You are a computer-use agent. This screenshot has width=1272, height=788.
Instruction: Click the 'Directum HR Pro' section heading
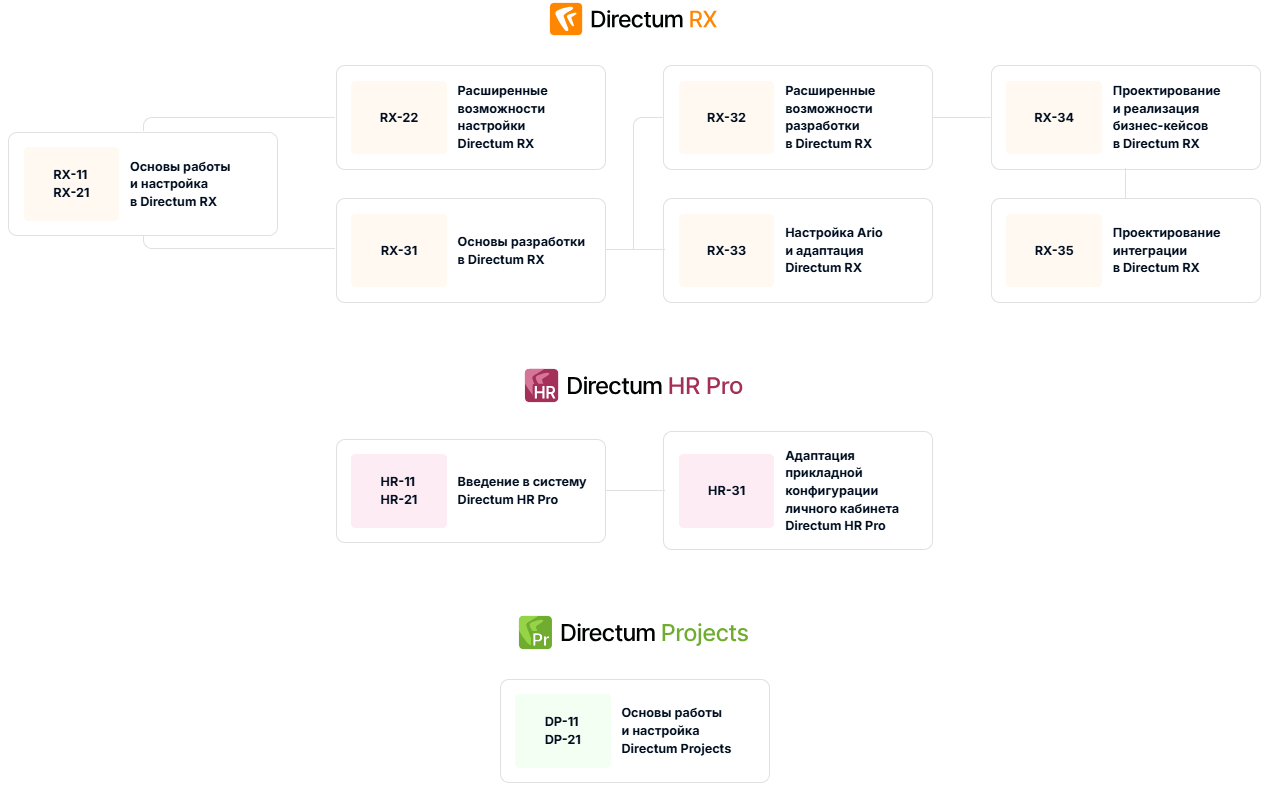pyautogui.click(x=654, y=386)
